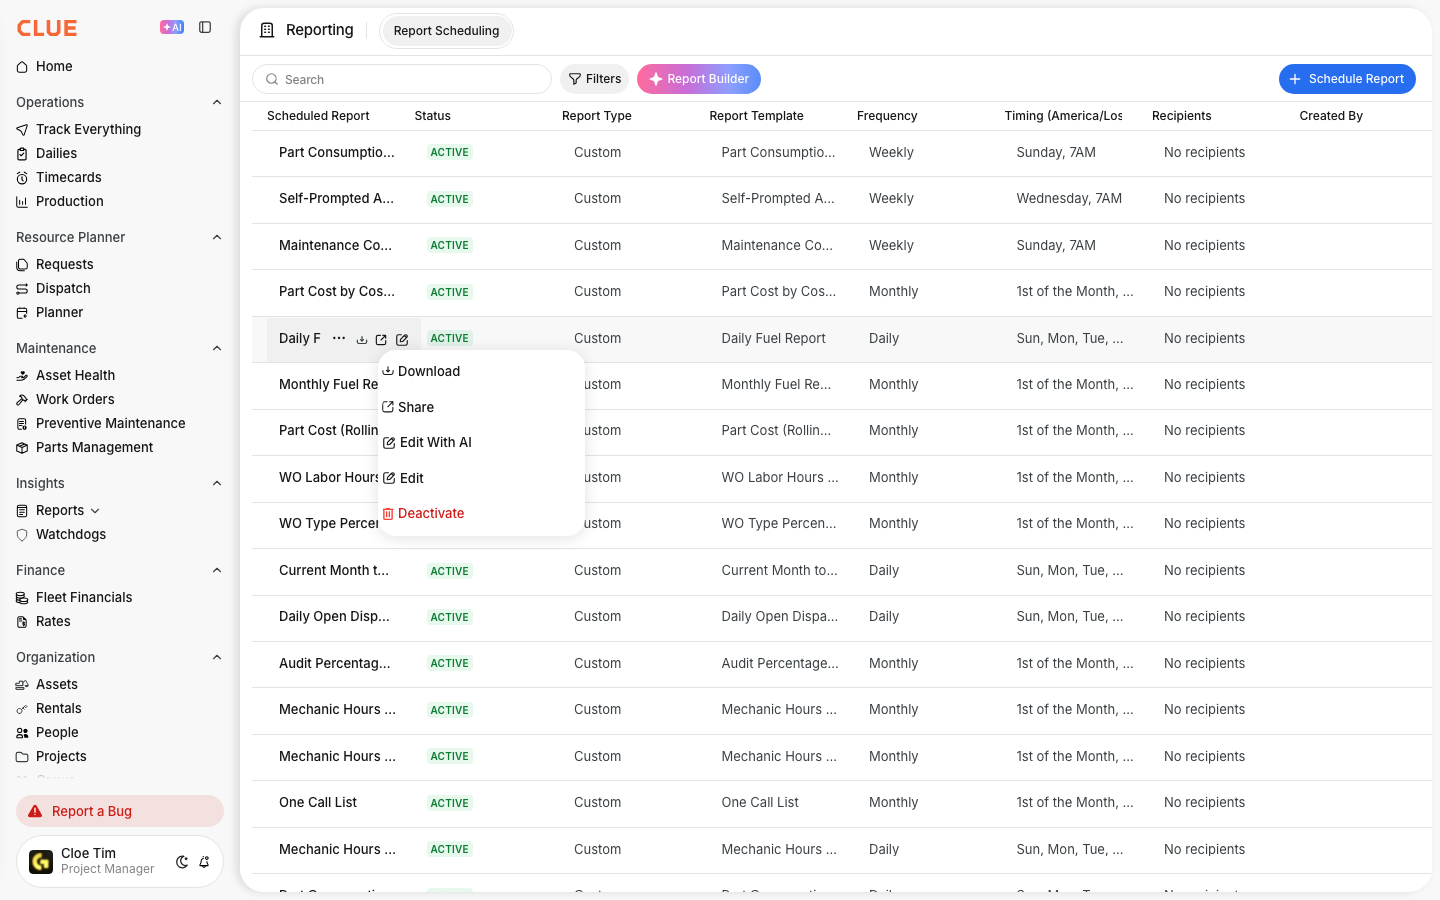Viewport: 1440px width, 900px height.
Task: Select the Report Scheduling tab
Action: coord(446,31)
